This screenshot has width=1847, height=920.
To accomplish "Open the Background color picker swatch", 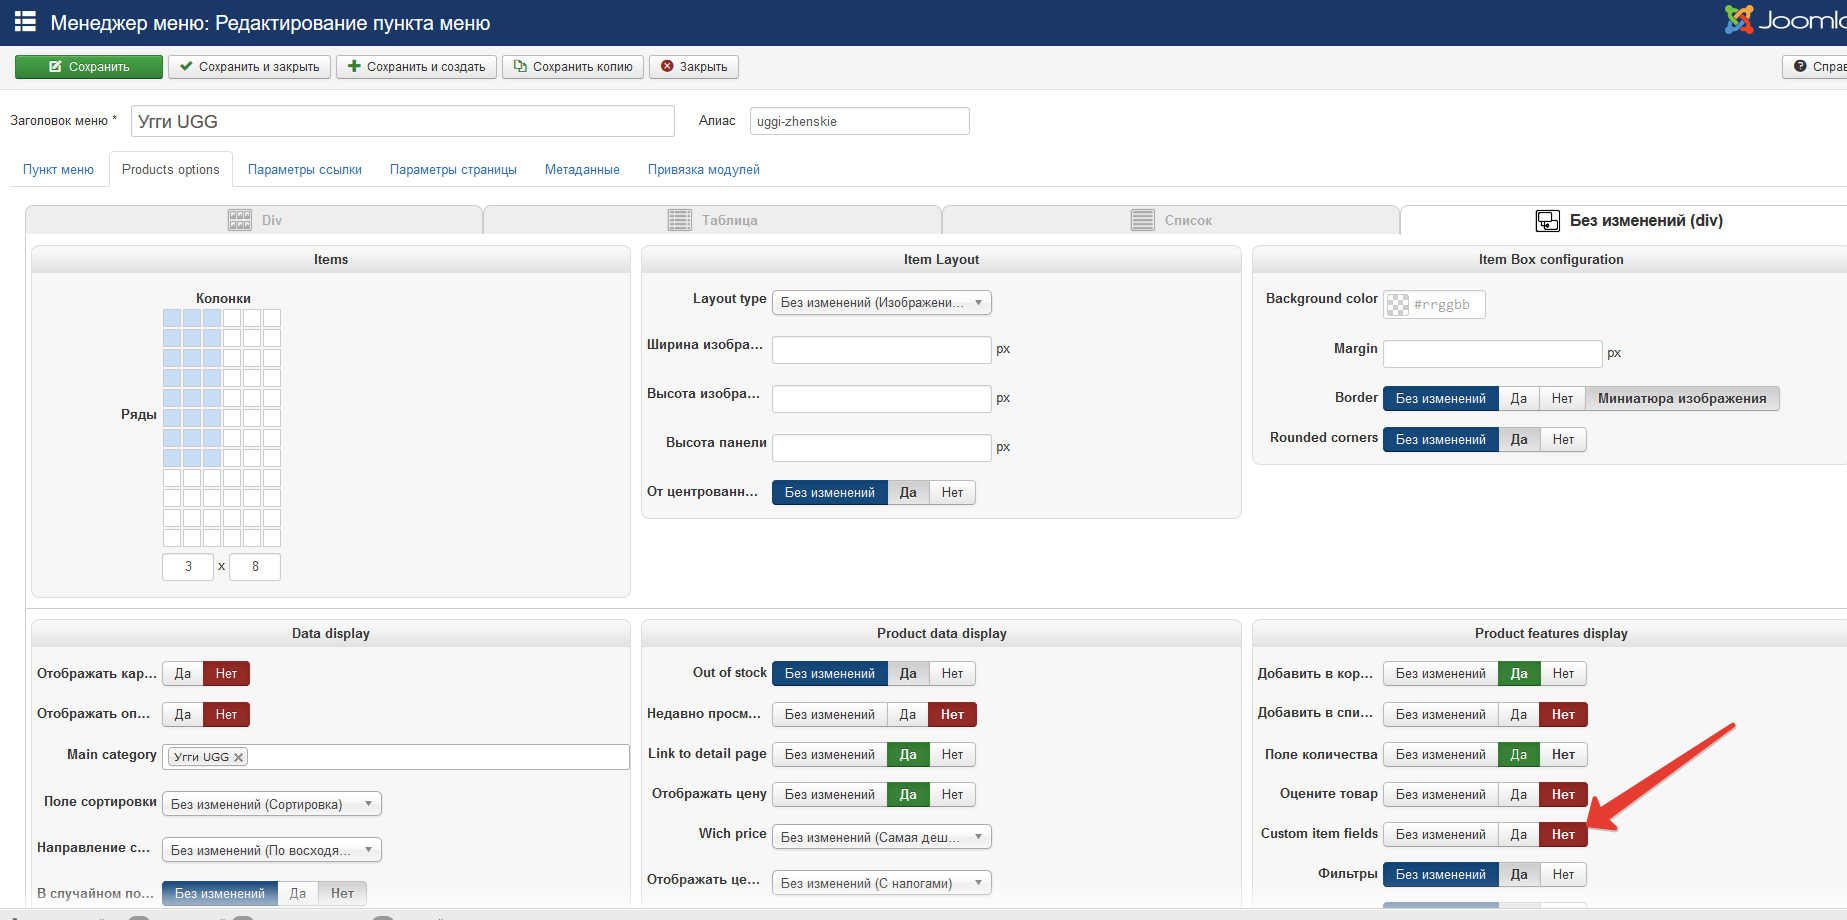I will point(1398,305).
